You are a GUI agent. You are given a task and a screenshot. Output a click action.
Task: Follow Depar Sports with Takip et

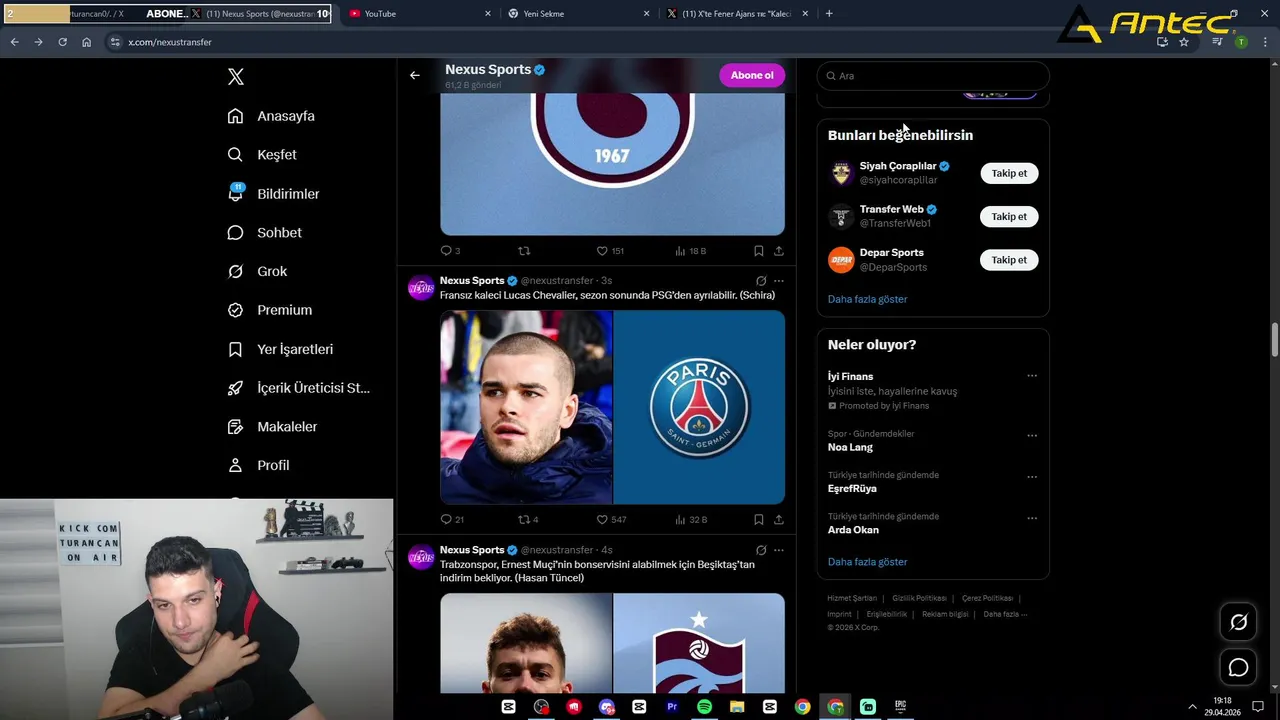[1009, 260]
